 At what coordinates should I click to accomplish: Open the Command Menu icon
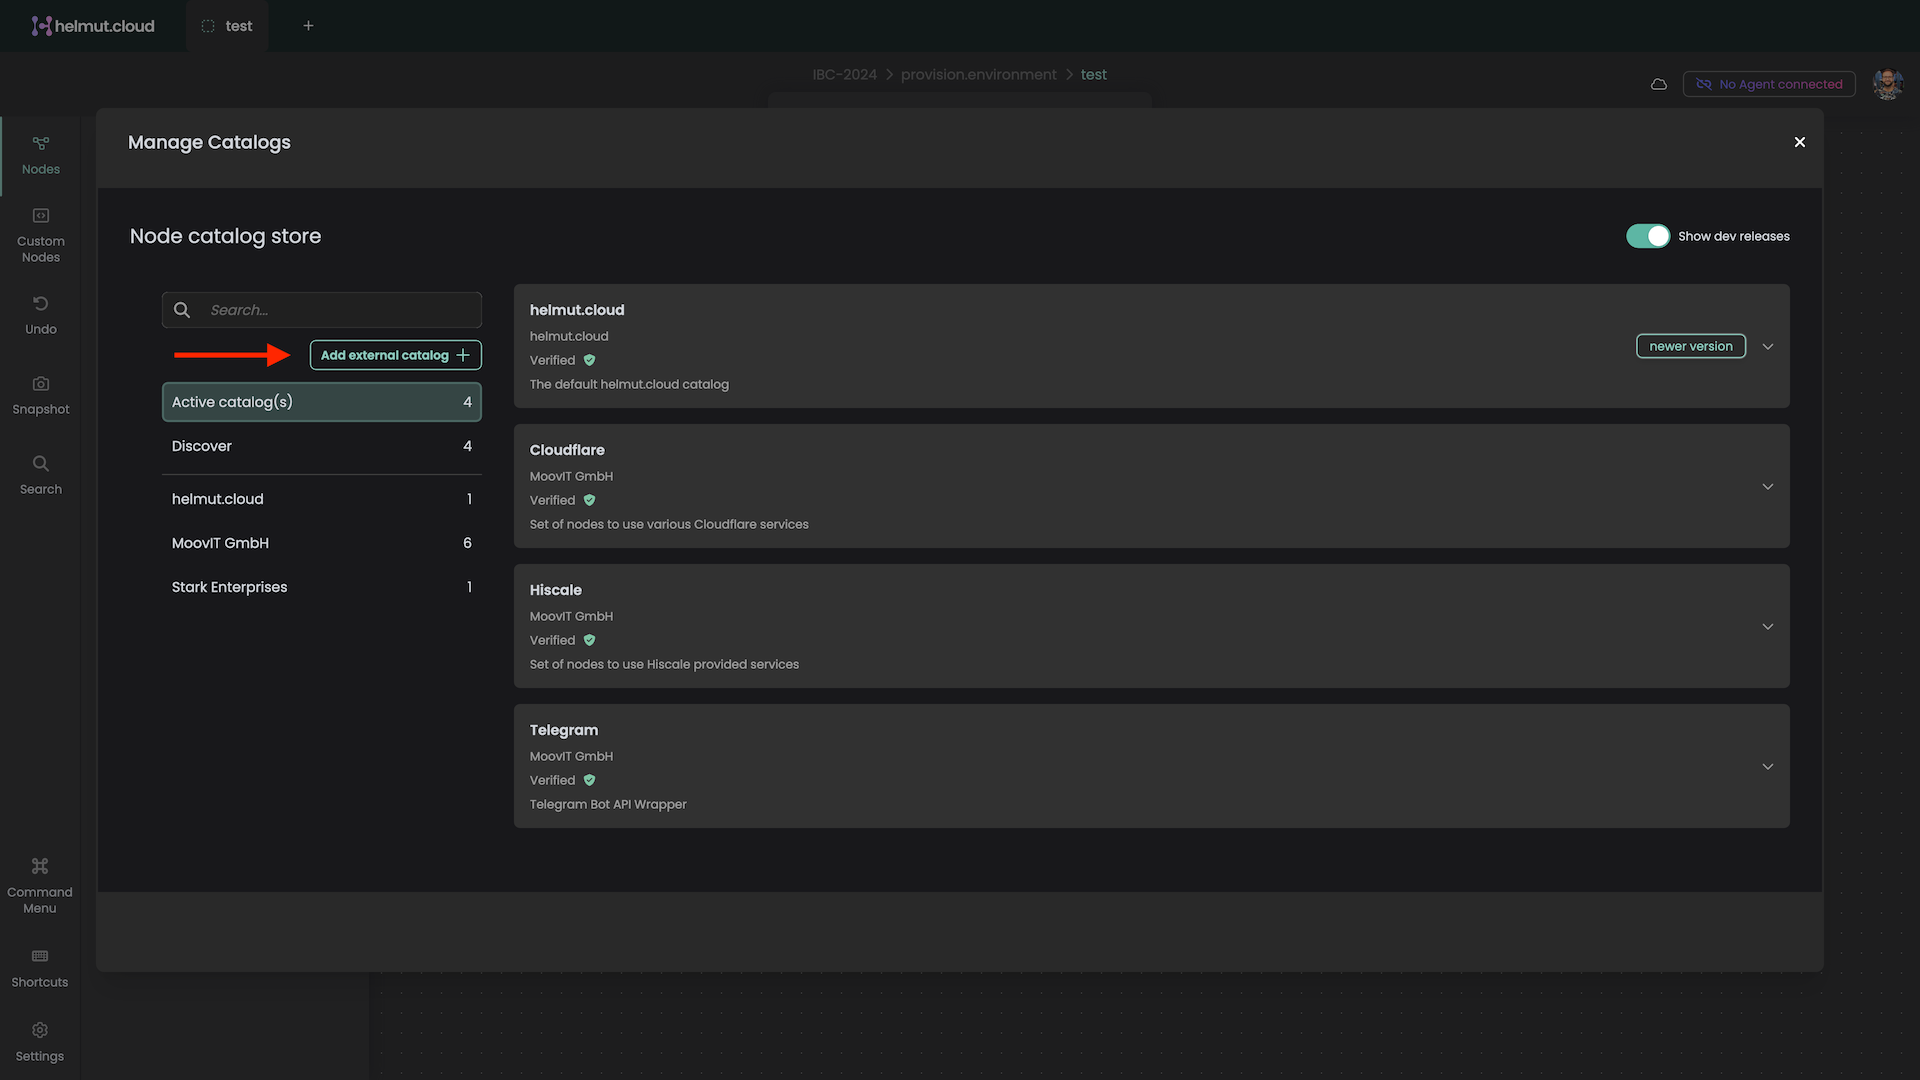click(40, 884)
